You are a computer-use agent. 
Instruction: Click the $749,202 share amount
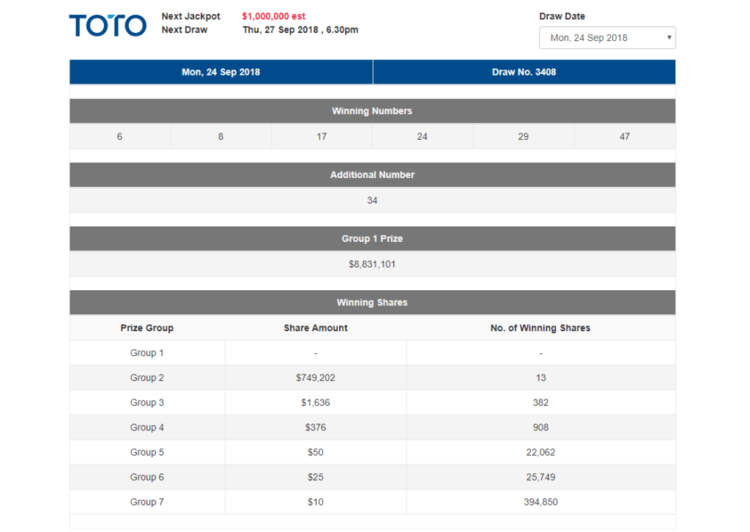coord(316,378)
